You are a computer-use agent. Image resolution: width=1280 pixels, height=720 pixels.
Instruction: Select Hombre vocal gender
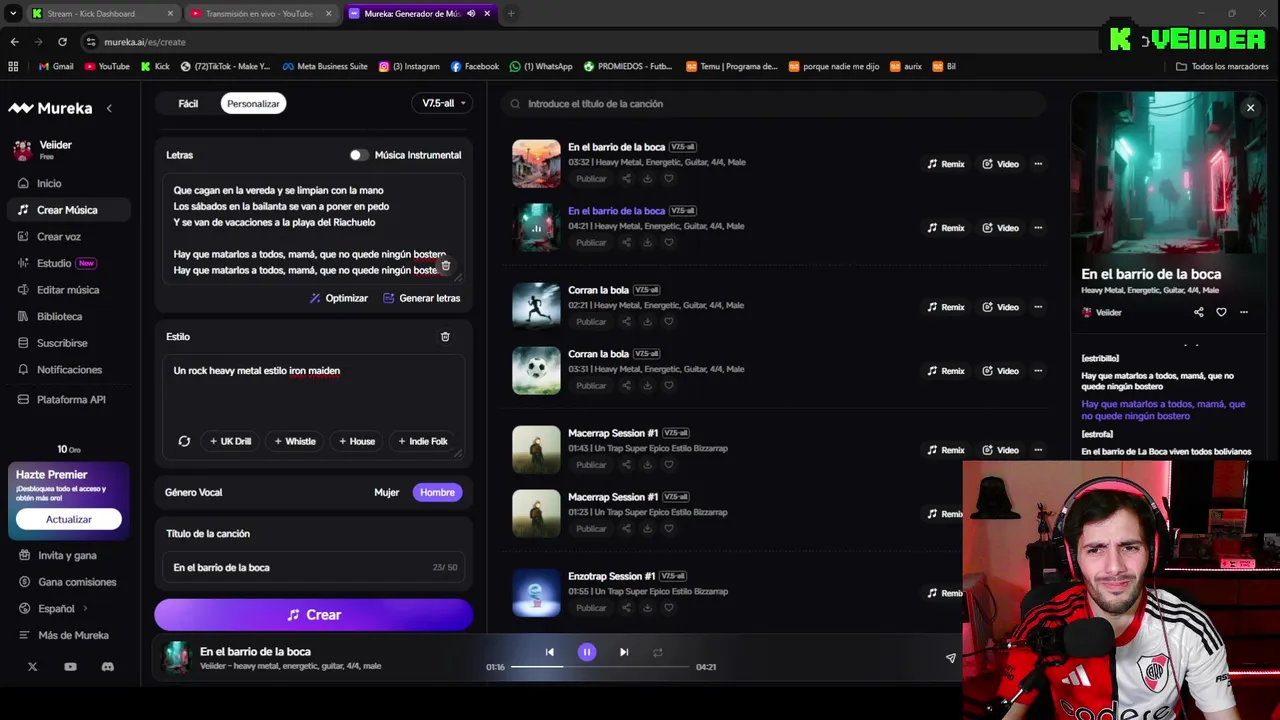pos(437,492)
